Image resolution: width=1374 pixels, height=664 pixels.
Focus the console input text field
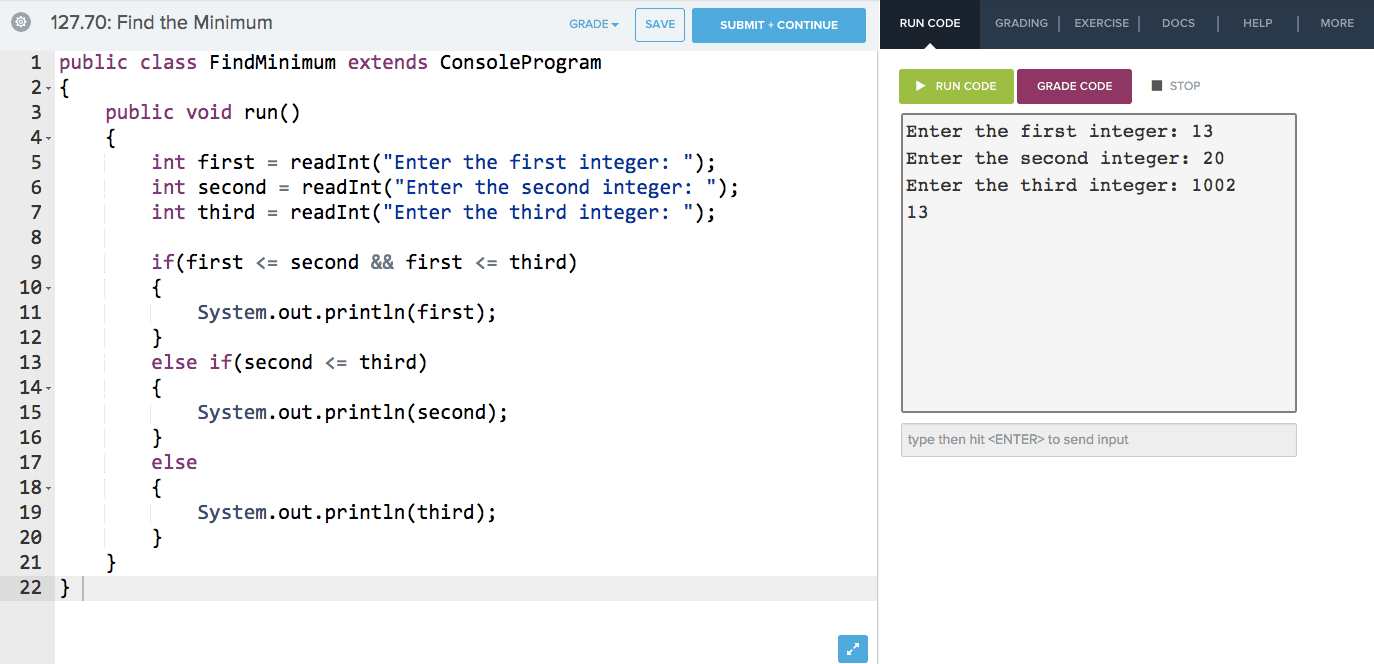(1098, 440)
